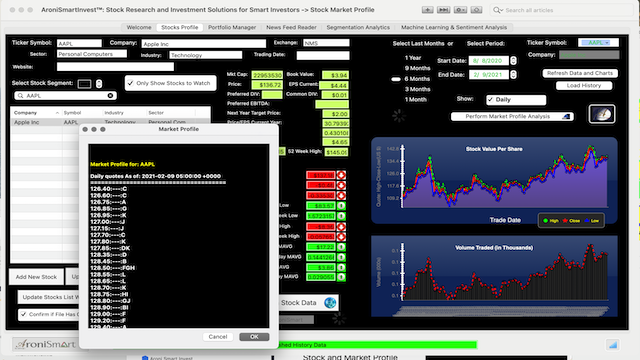This screenshot has height=360, width=640.
Task: Click the chart icon in bottom right corner
Action: [x=613, y=345]
